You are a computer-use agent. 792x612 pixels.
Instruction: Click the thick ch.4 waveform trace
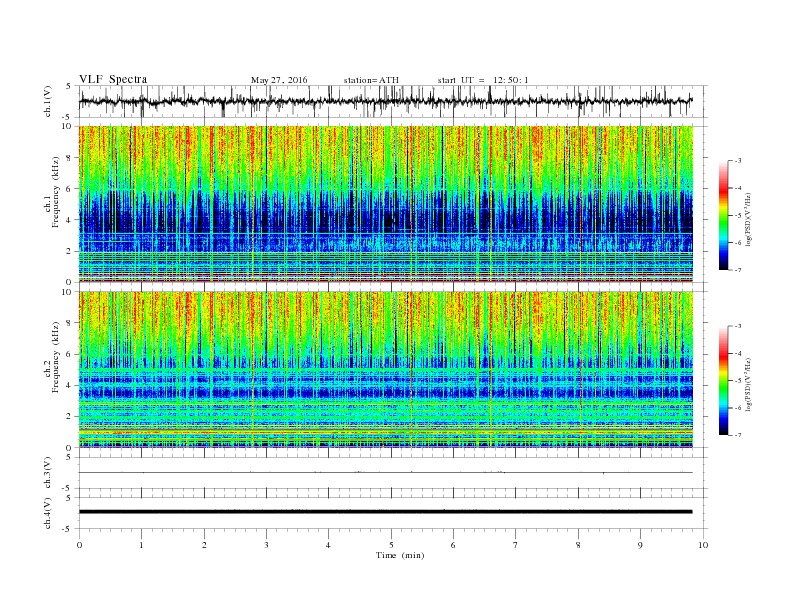coord(386,512)
